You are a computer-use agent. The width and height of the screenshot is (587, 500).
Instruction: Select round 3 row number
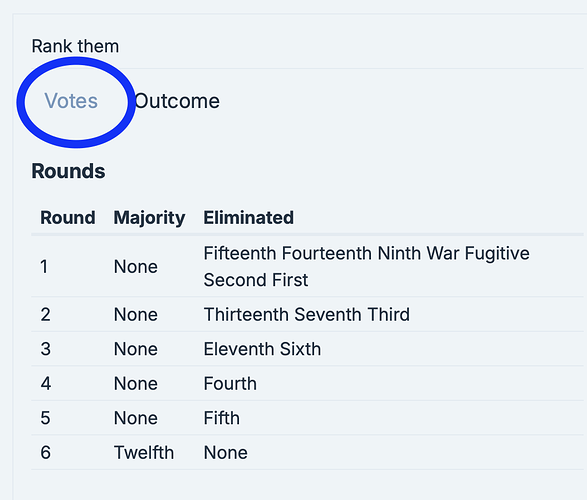[45, 349]
